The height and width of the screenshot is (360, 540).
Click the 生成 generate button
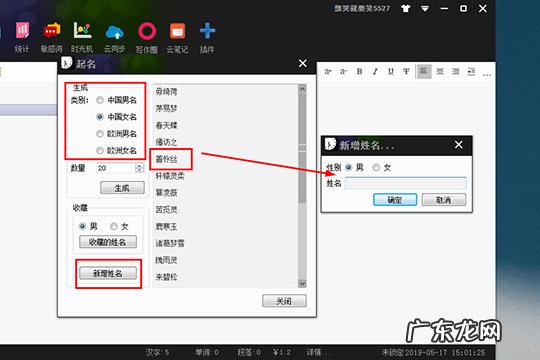pos(122,188)
